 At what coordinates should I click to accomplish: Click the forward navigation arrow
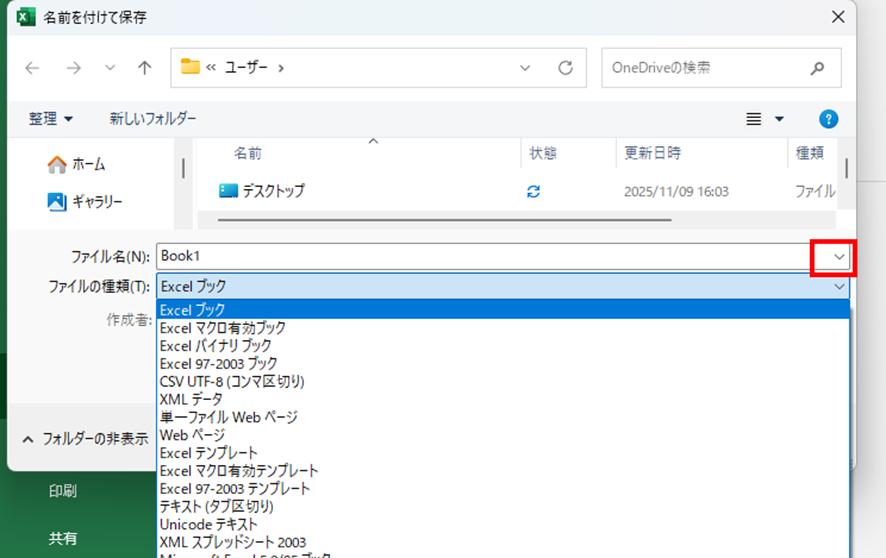73,68
